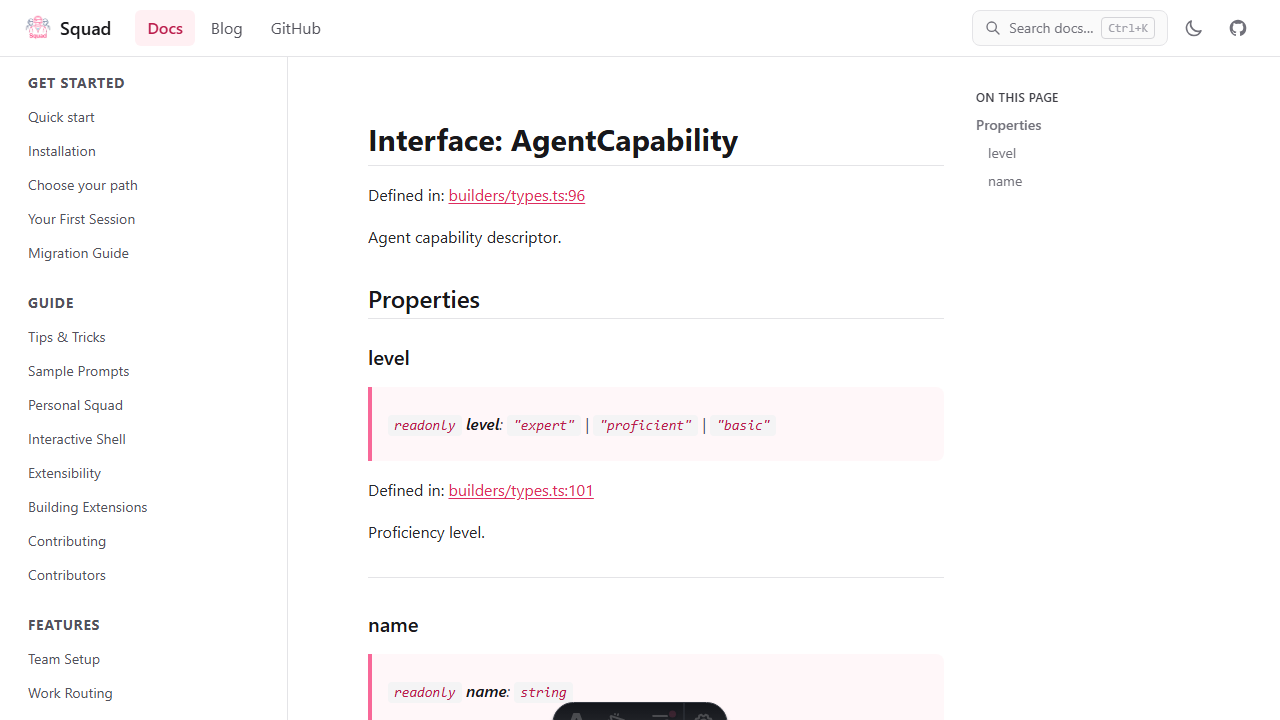The width and height of the screenshot is (1280, 720).
Task: Open Tips & Tricks page
Action: (67, 337)
